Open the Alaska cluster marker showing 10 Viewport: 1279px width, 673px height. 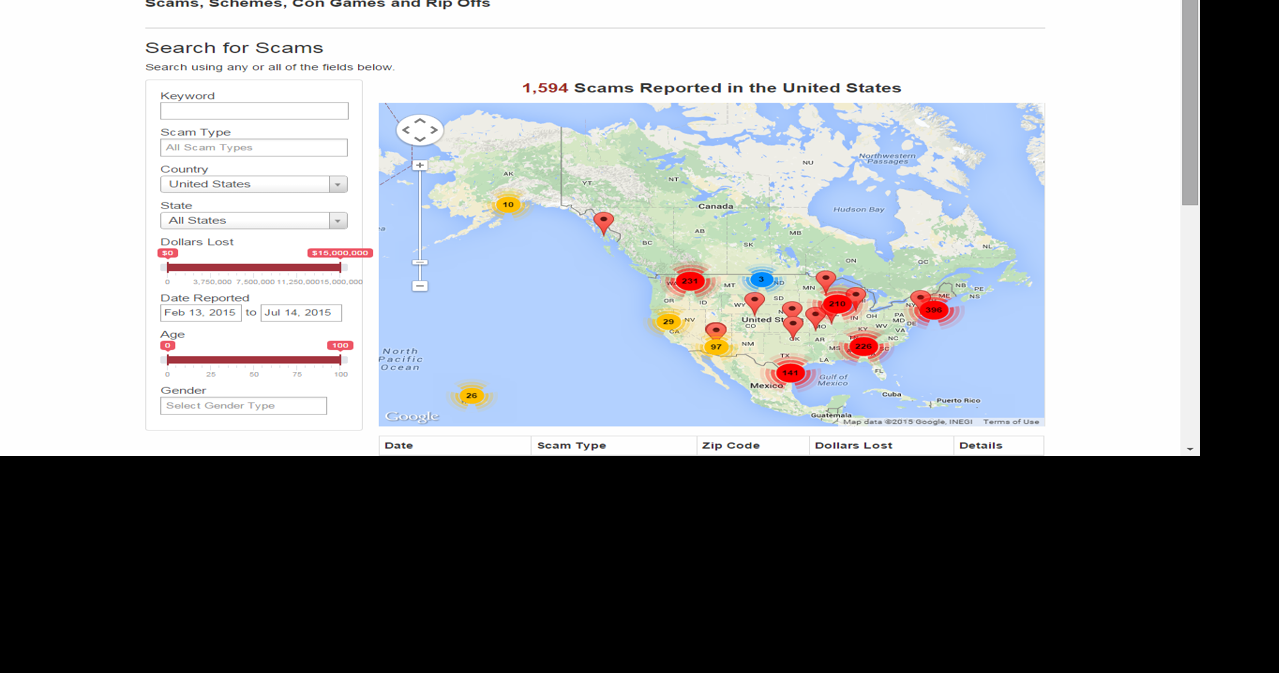(x=508, y=205)
